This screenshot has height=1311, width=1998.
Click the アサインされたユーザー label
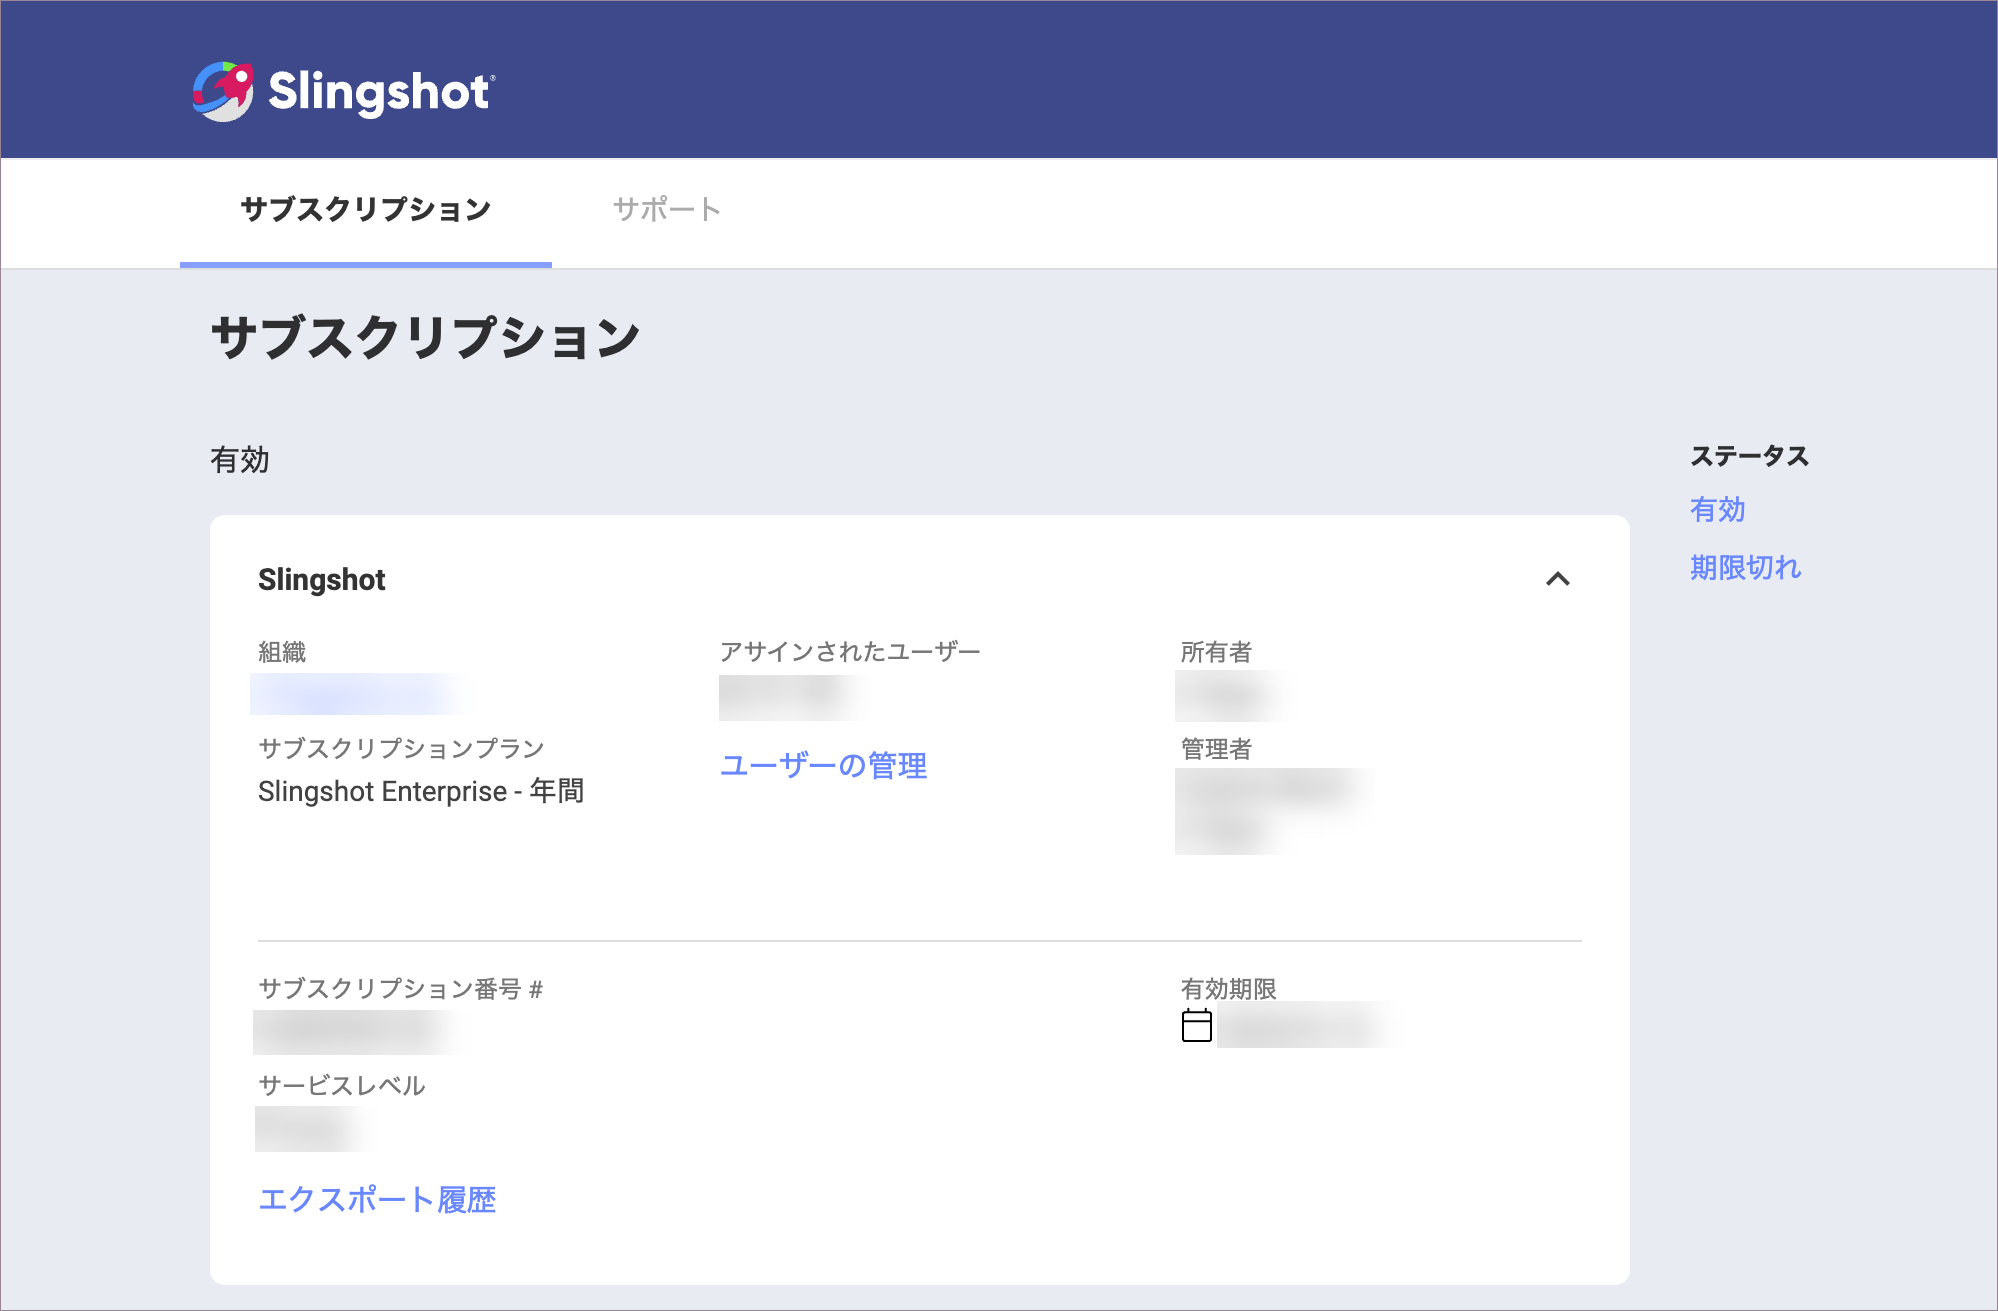(x=850, y=652)
